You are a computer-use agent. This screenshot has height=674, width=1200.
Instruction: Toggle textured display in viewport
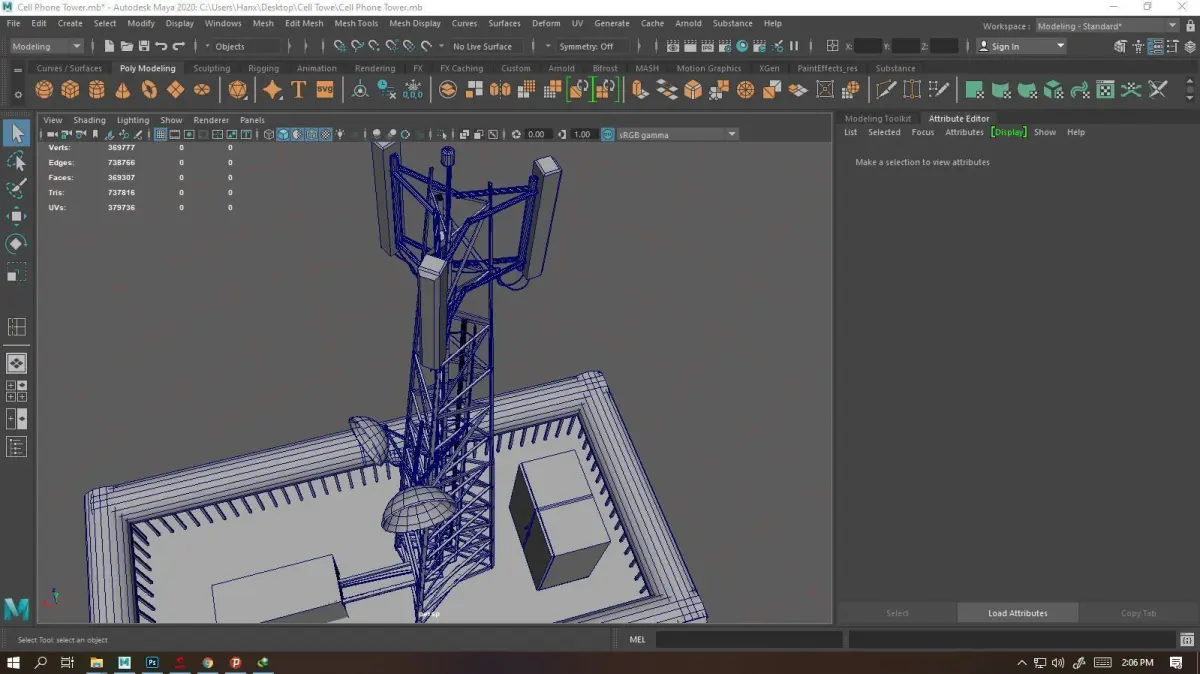[326, 134]
